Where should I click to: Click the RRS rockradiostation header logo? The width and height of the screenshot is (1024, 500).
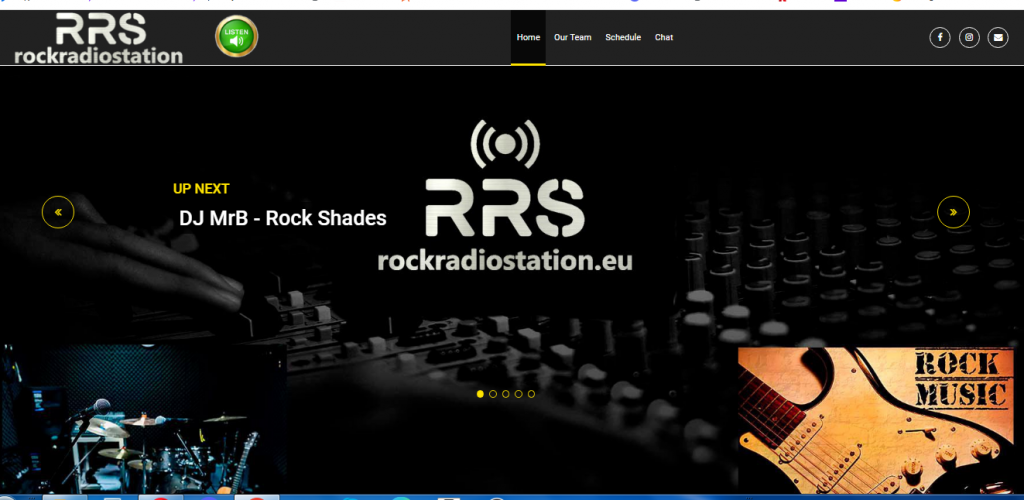tap(99, 38)
